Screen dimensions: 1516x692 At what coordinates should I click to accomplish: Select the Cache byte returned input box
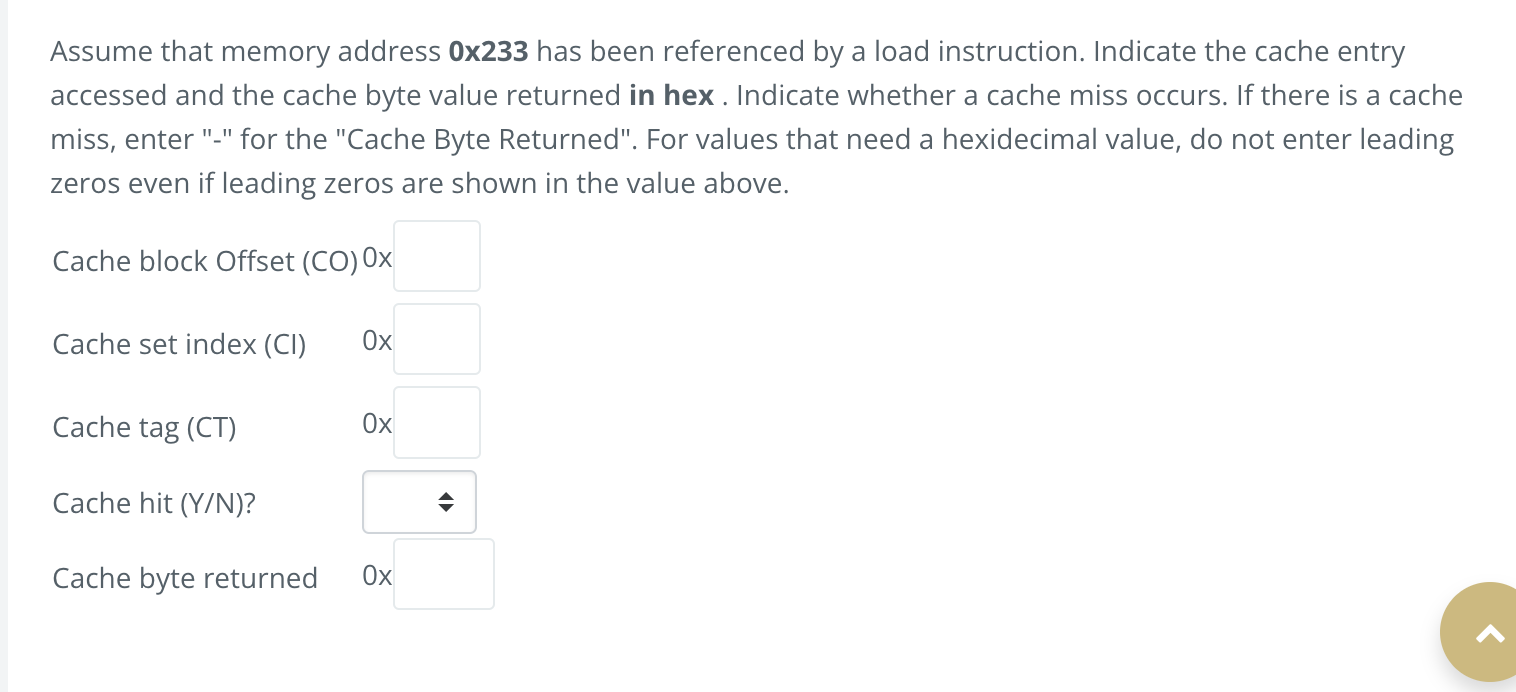443,574
